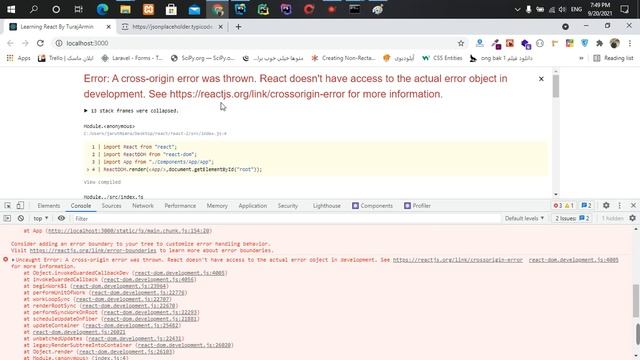Click the browser forward arrow

[25, 43]
